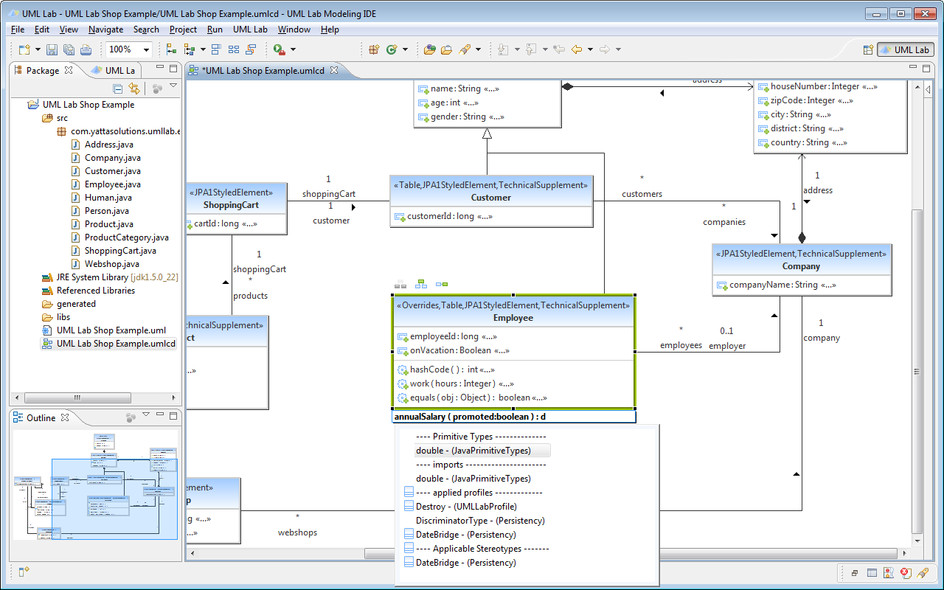This screenshot has height=590, width=944.
Task: Click the annualSalary operation edit field
Action: (x=514, y=417)
